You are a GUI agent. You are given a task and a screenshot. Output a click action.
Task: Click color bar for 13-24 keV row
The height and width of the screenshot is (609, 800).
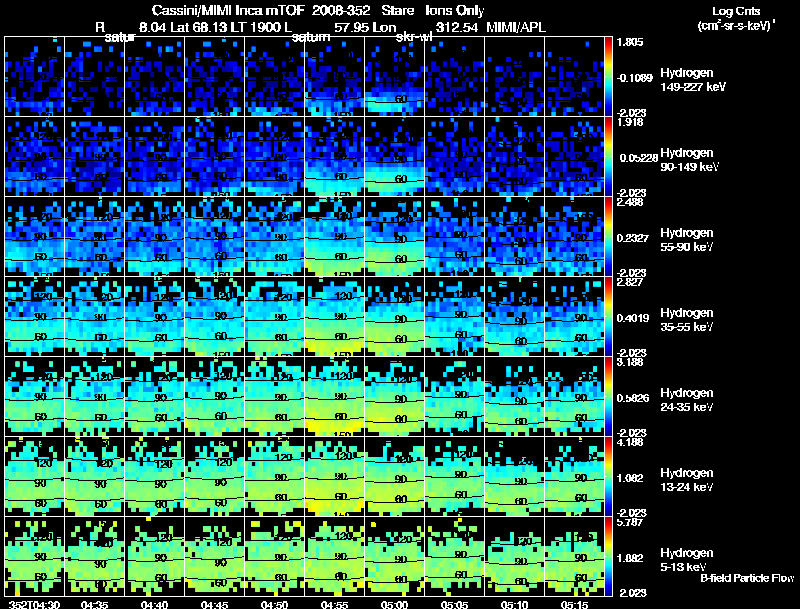pos(608,477)
